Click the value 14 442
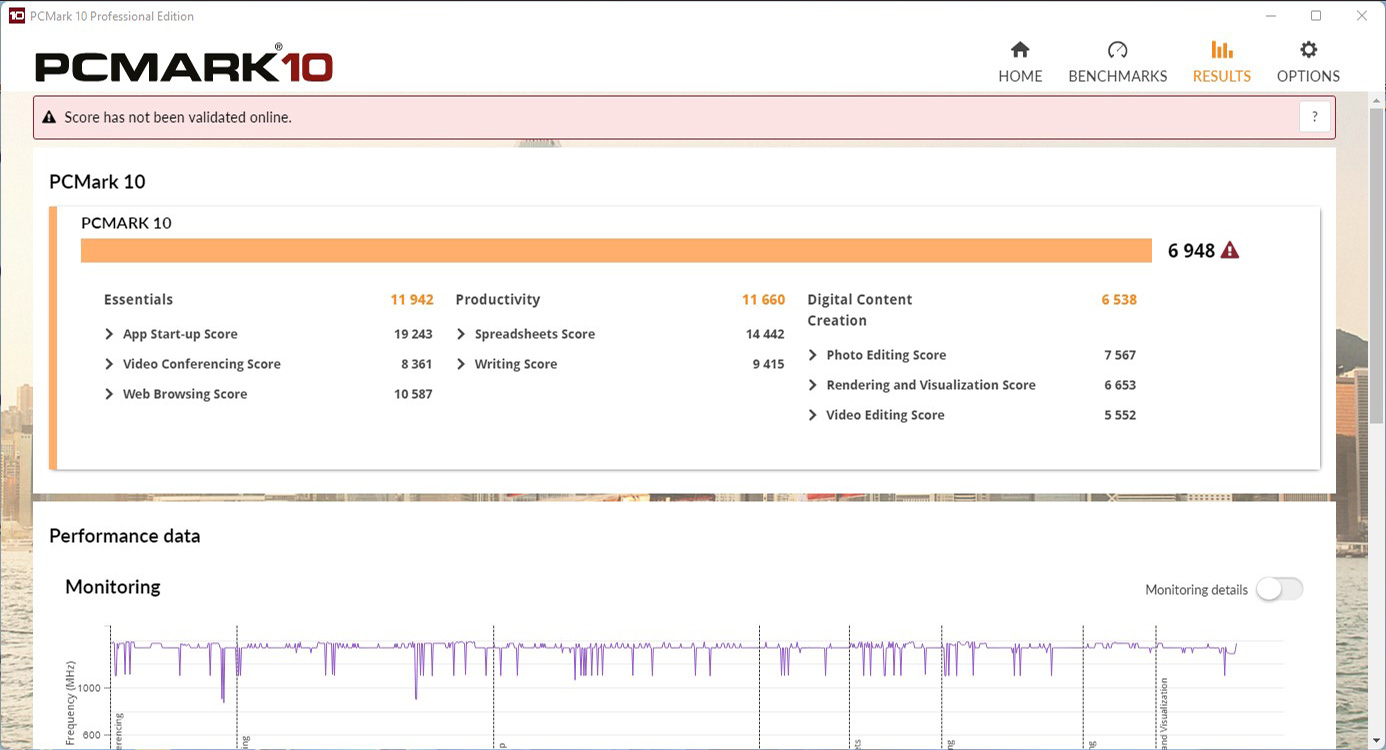 tap(765, 334)
